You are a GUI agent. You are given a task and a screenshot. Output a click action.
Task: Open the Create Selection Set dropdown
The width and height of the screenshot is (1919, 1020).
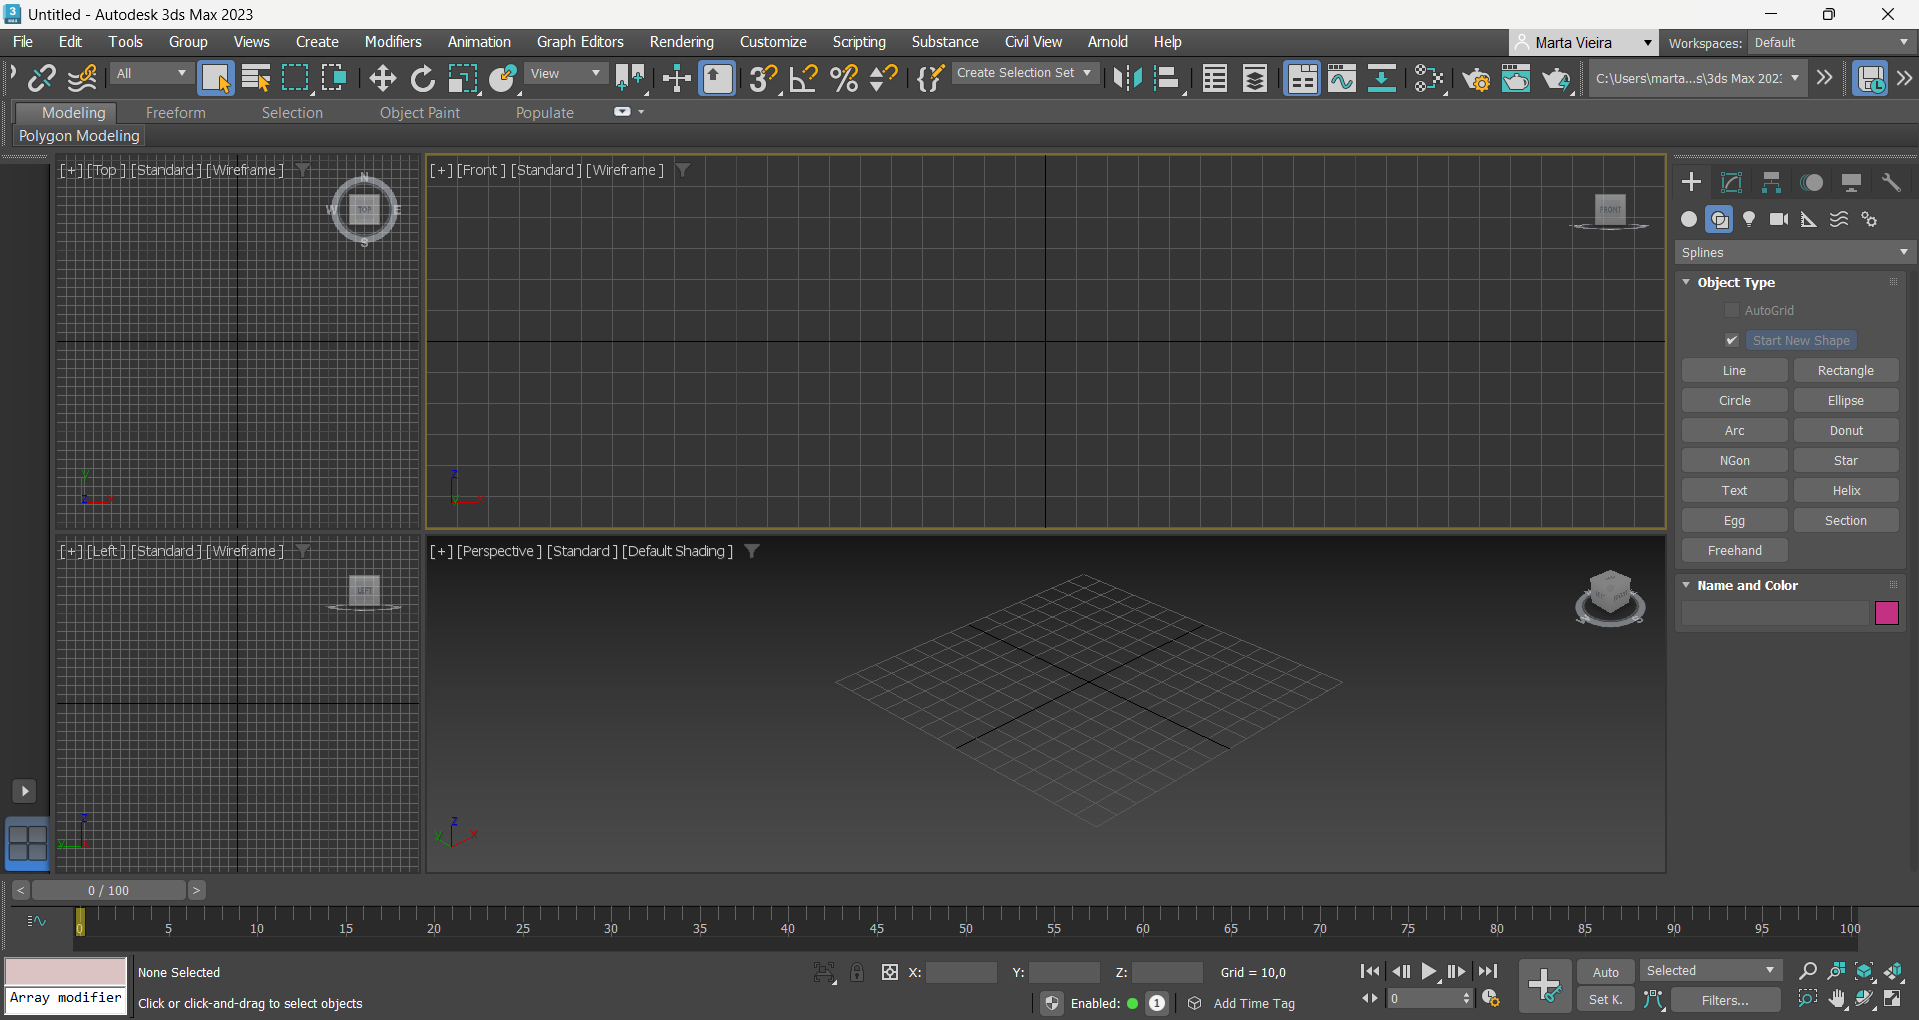tap(1023, 73)
